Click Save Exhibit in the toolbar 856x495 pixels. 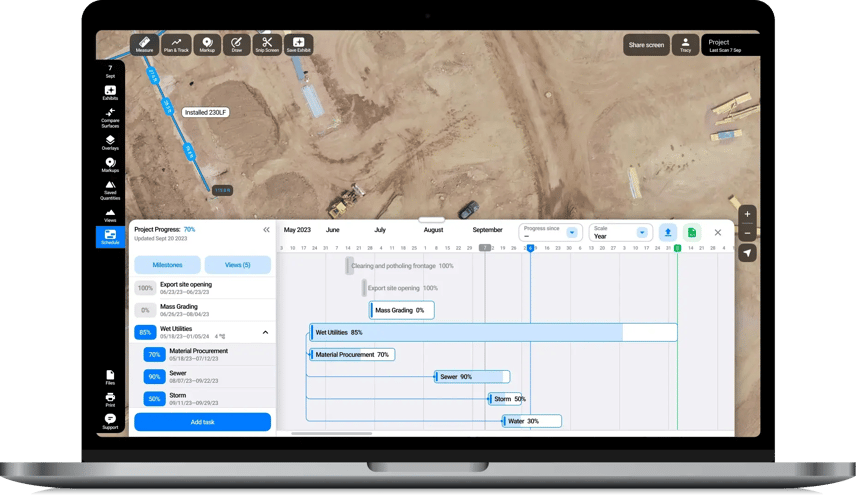299,44
